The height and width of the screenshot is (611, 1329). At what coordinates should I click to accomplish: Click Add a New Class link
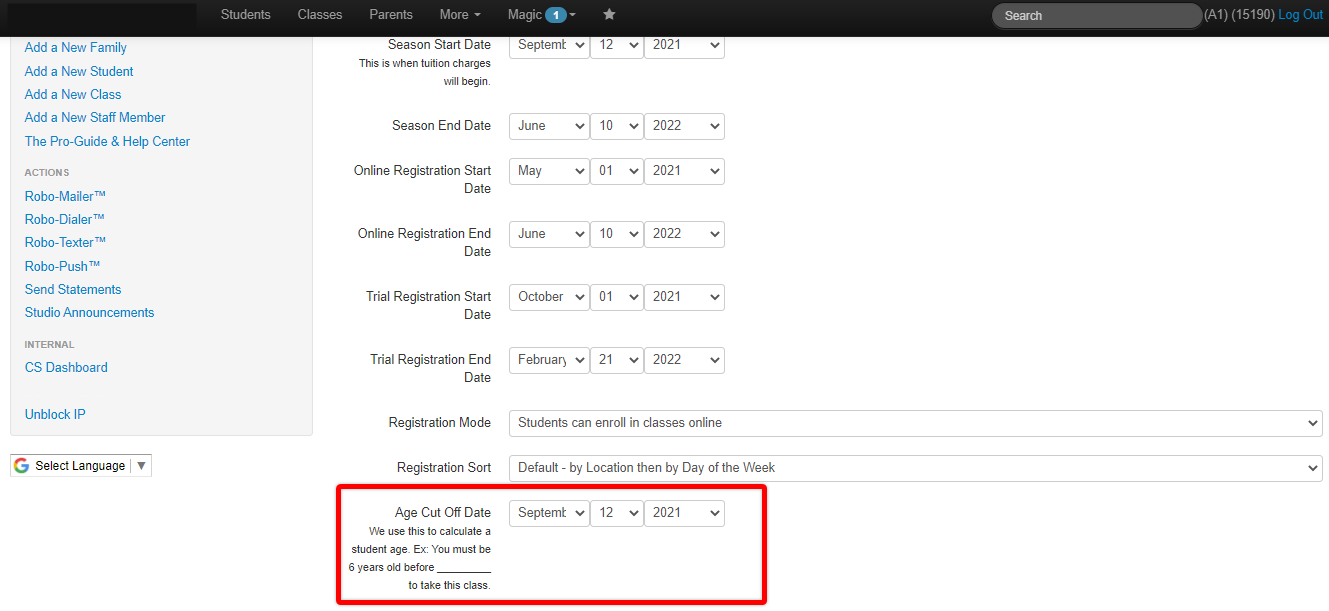pyautogui.click(x=73, y=94)
